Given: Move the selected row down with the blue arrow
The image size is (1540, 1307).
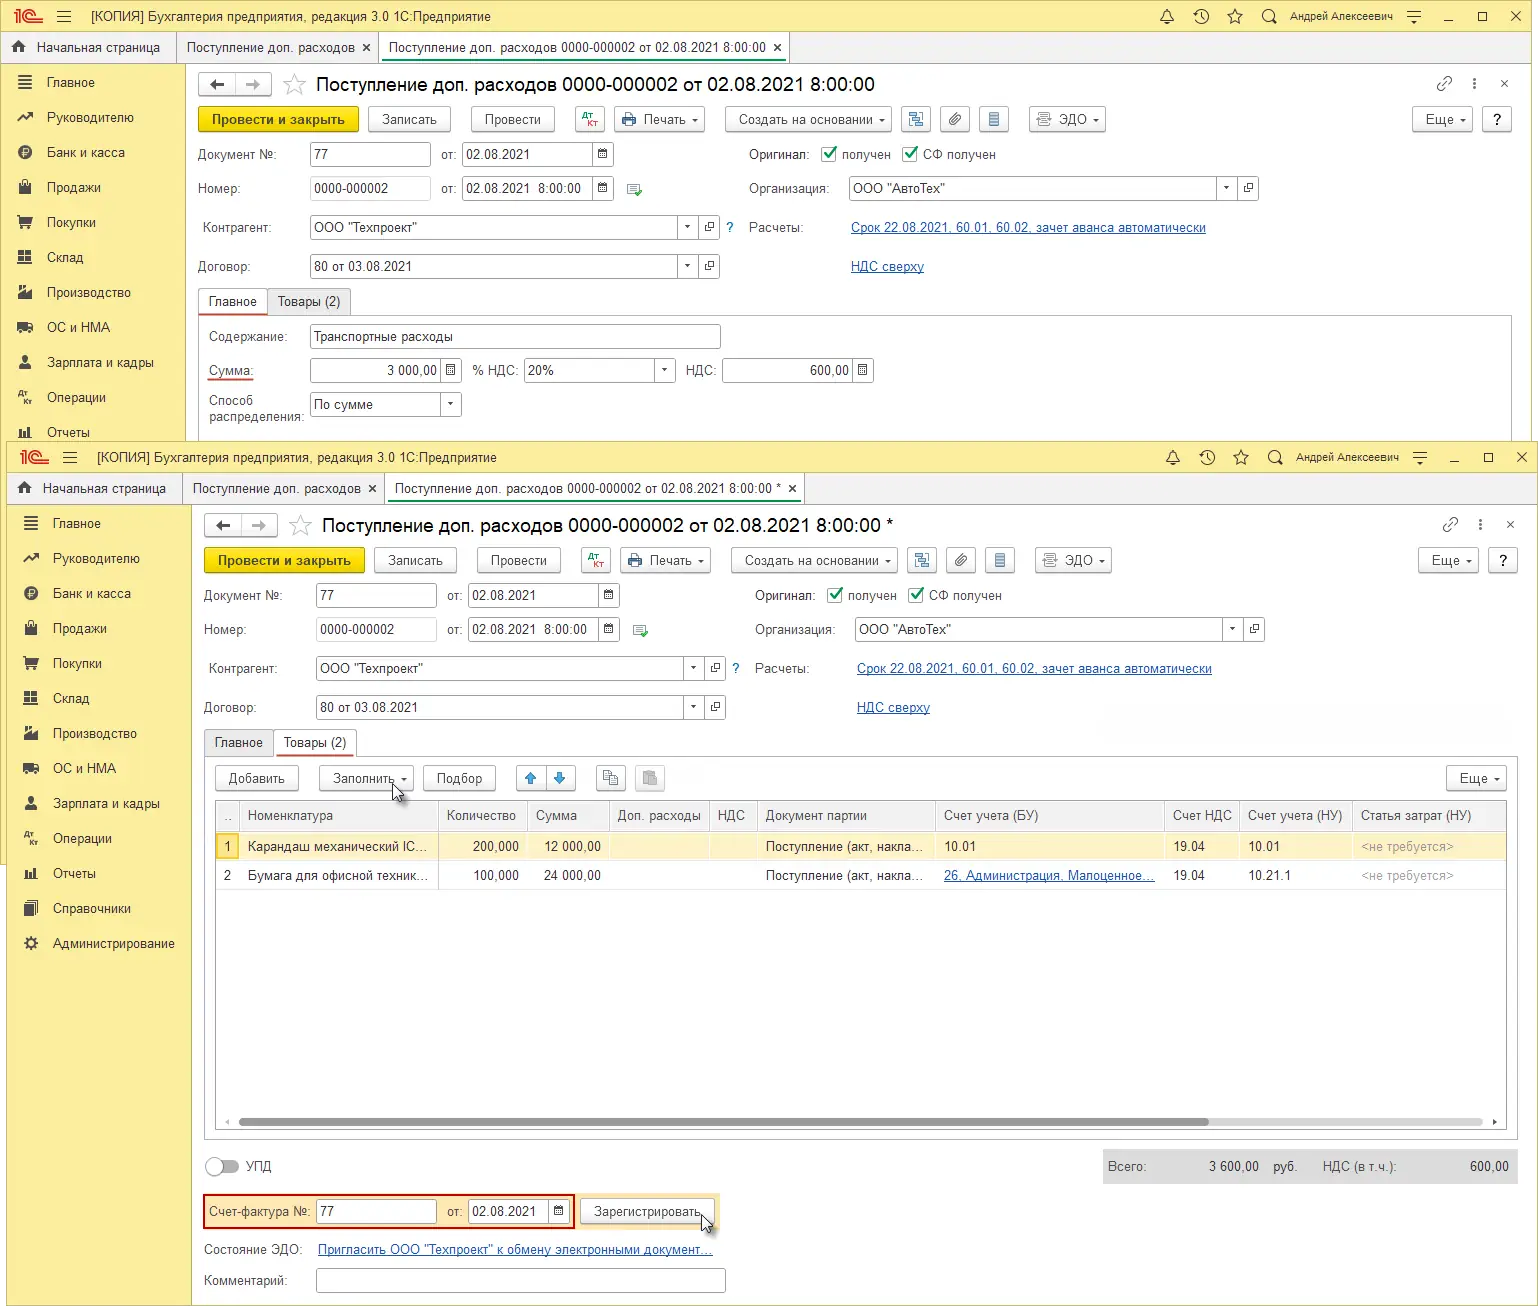Looking at the screenshot, I should [x=560, y=778].
